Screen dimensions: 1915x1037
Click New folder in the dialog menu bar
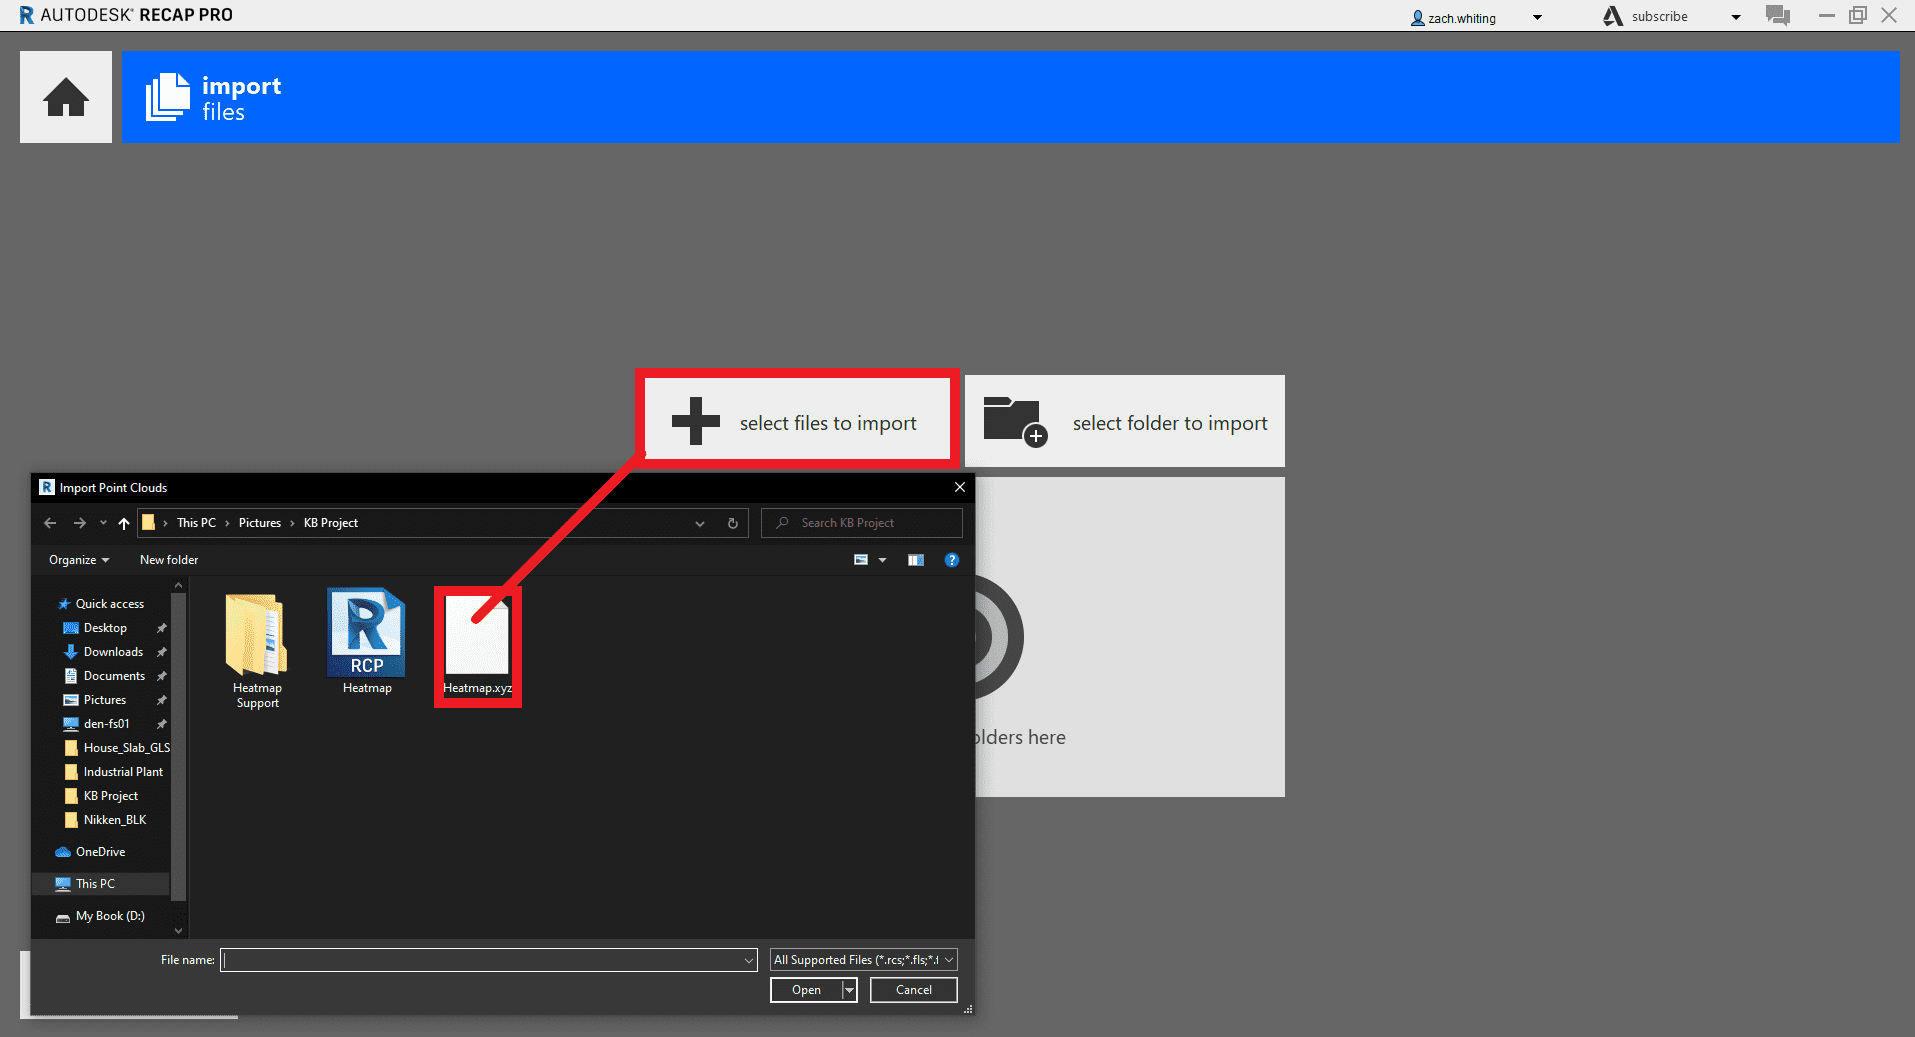coord(168,559)
